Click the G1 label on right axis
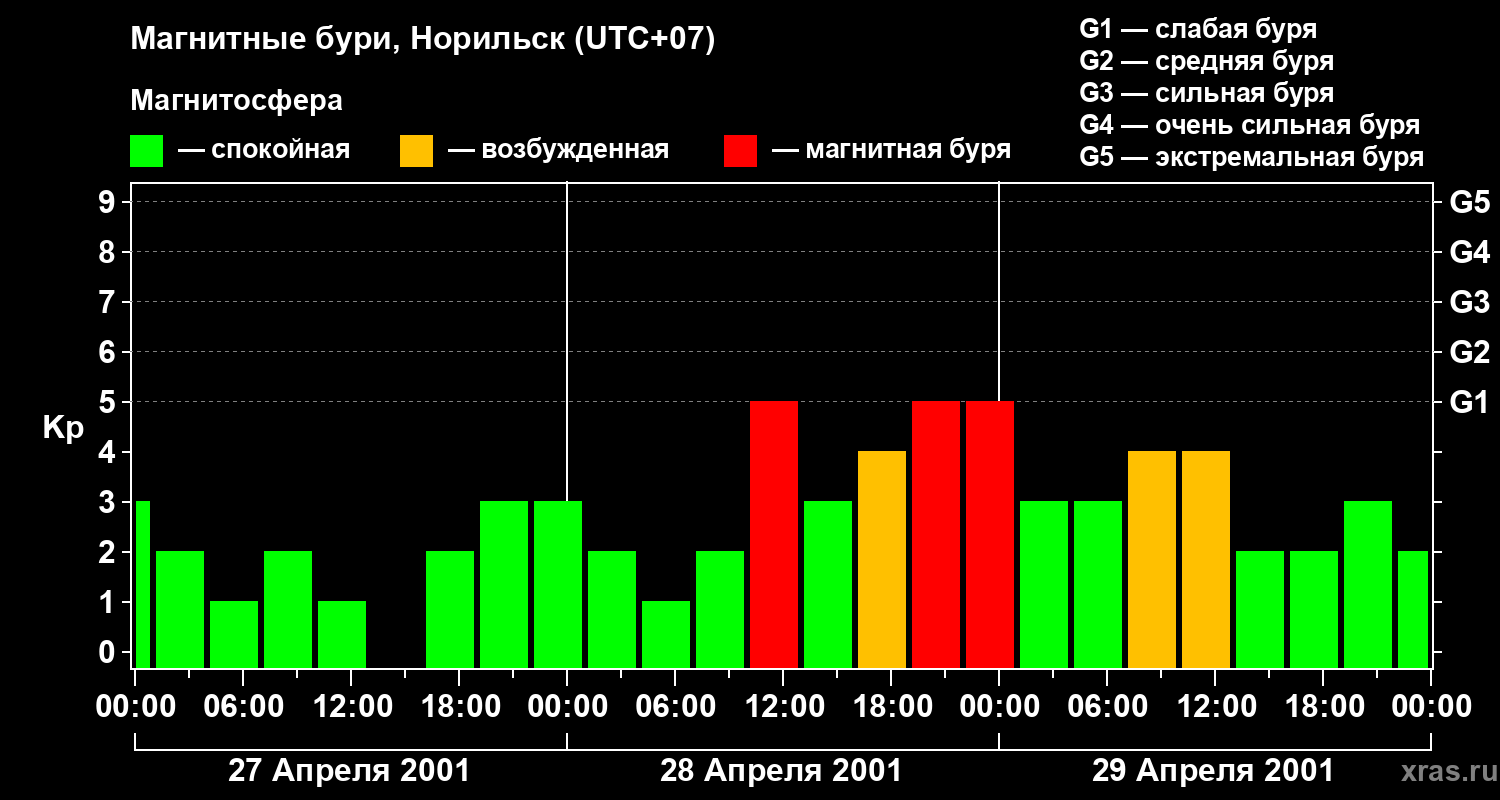This screenshot has width=1500, height=800. (x=1469, y=402)
